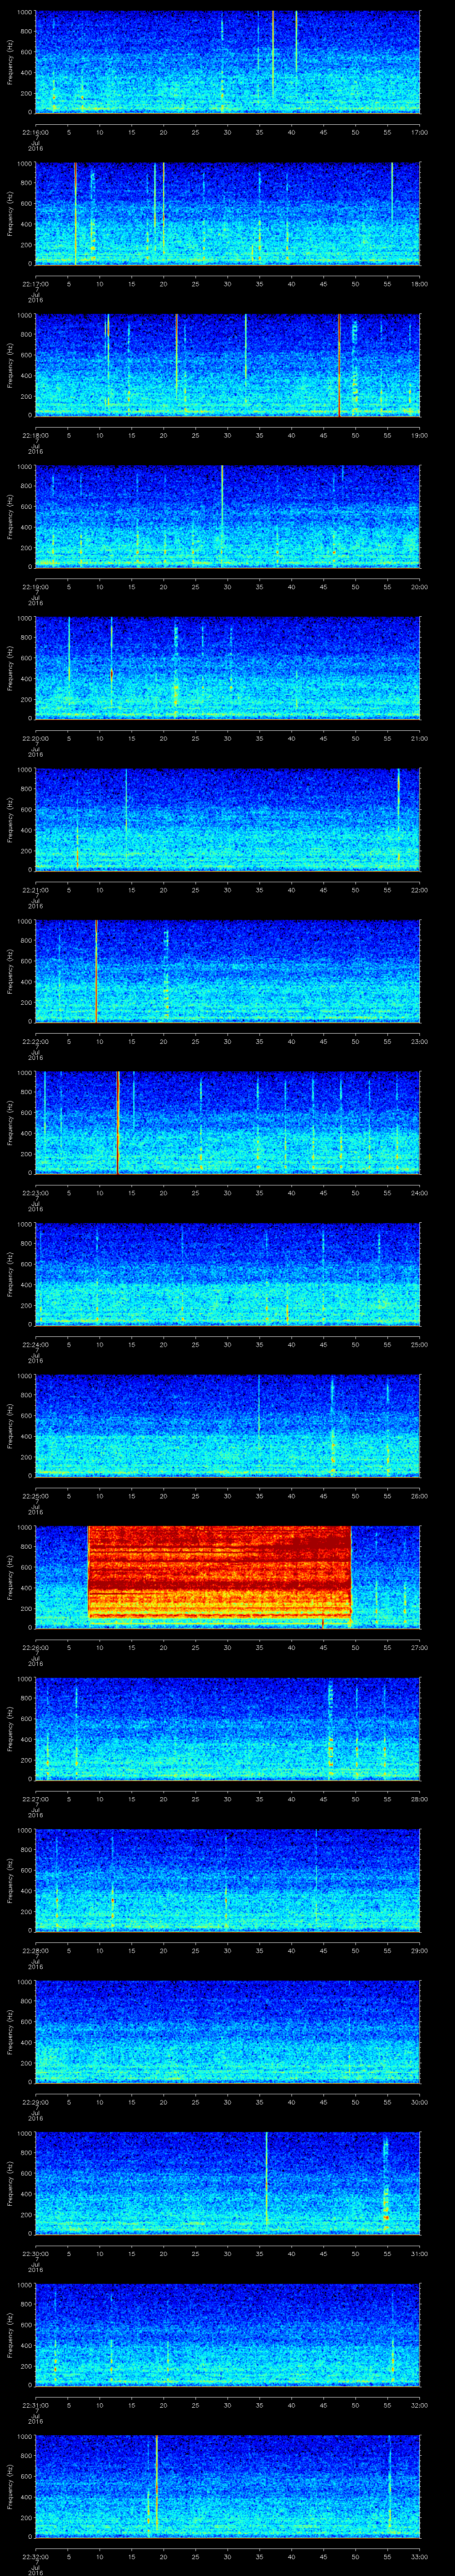Select the spectrogram panel starting at 22:21:00

[228, 820]
